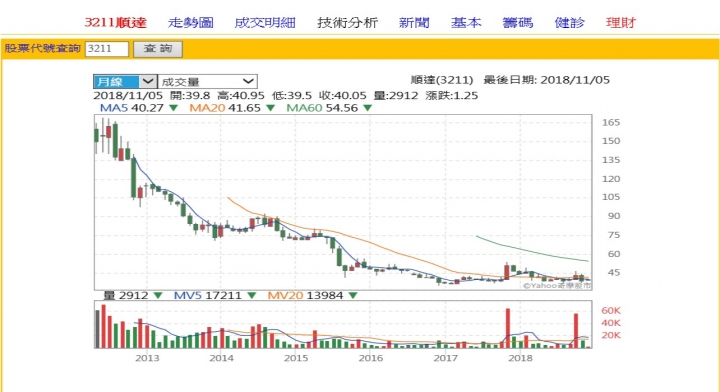The image size is (720, 392).
Task: Click the 2015 year axis label
Action: 296,358
